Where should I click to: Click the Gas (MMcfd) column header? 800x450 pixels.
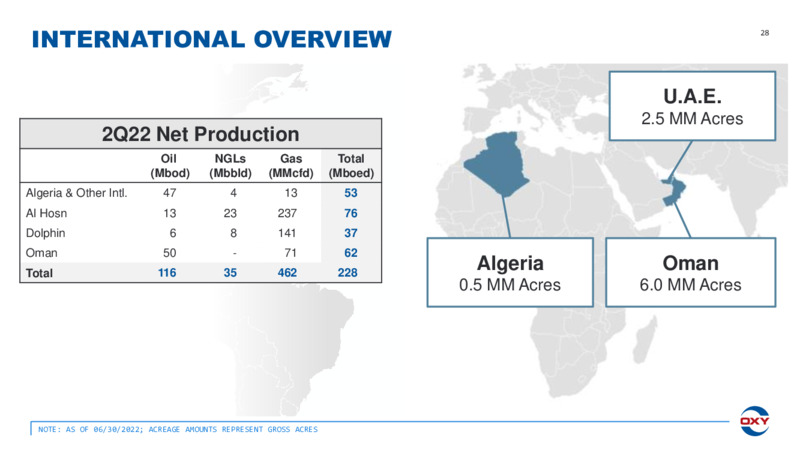pyautogui.click(x=291, y=166)
